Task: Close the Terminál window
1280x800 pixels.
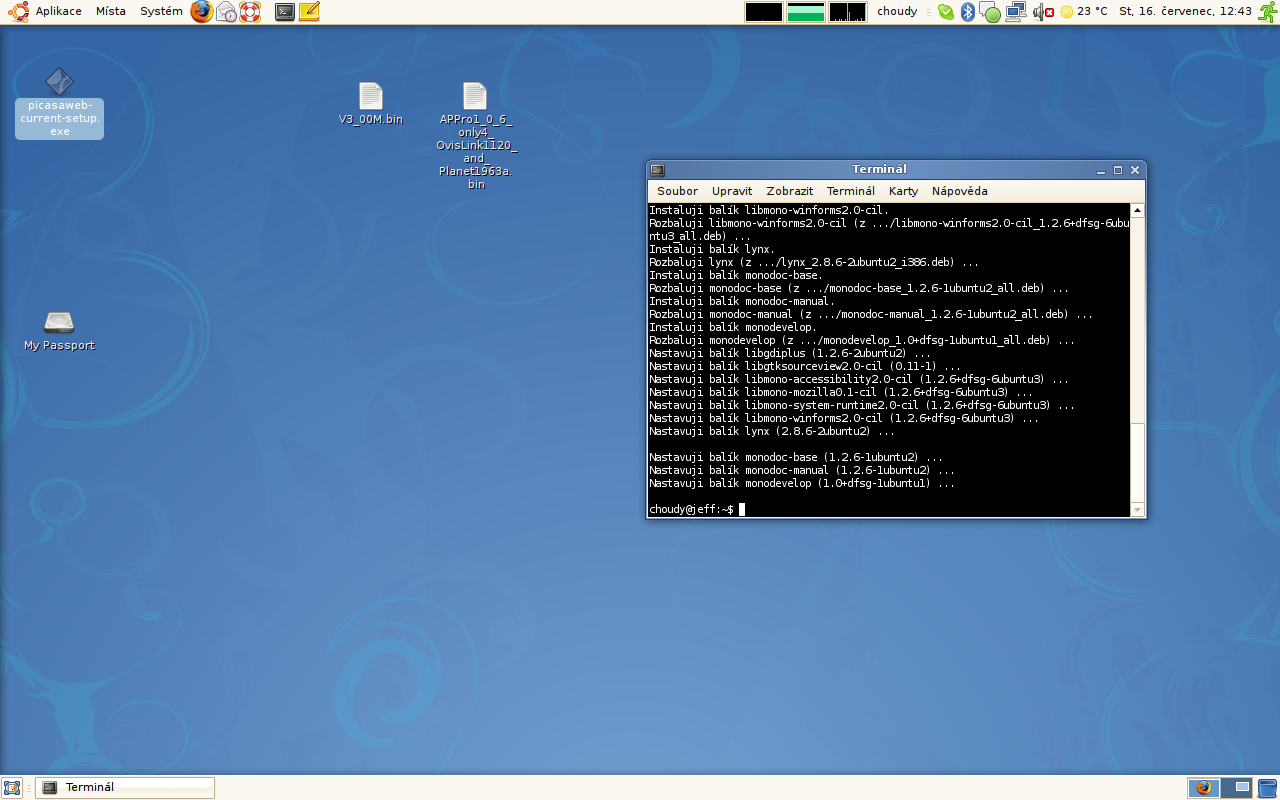Action: [x=1135, y=171]
